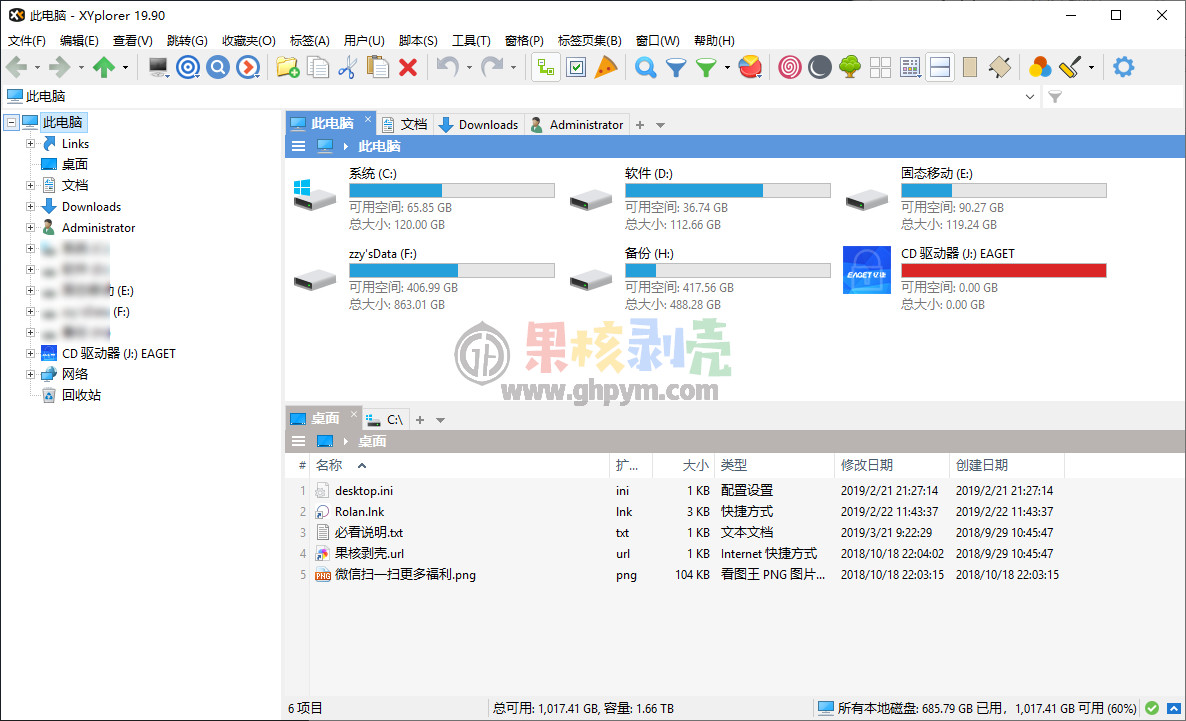Close the 此电脑 tab
1186x721 pixels.
pos(368,119)
